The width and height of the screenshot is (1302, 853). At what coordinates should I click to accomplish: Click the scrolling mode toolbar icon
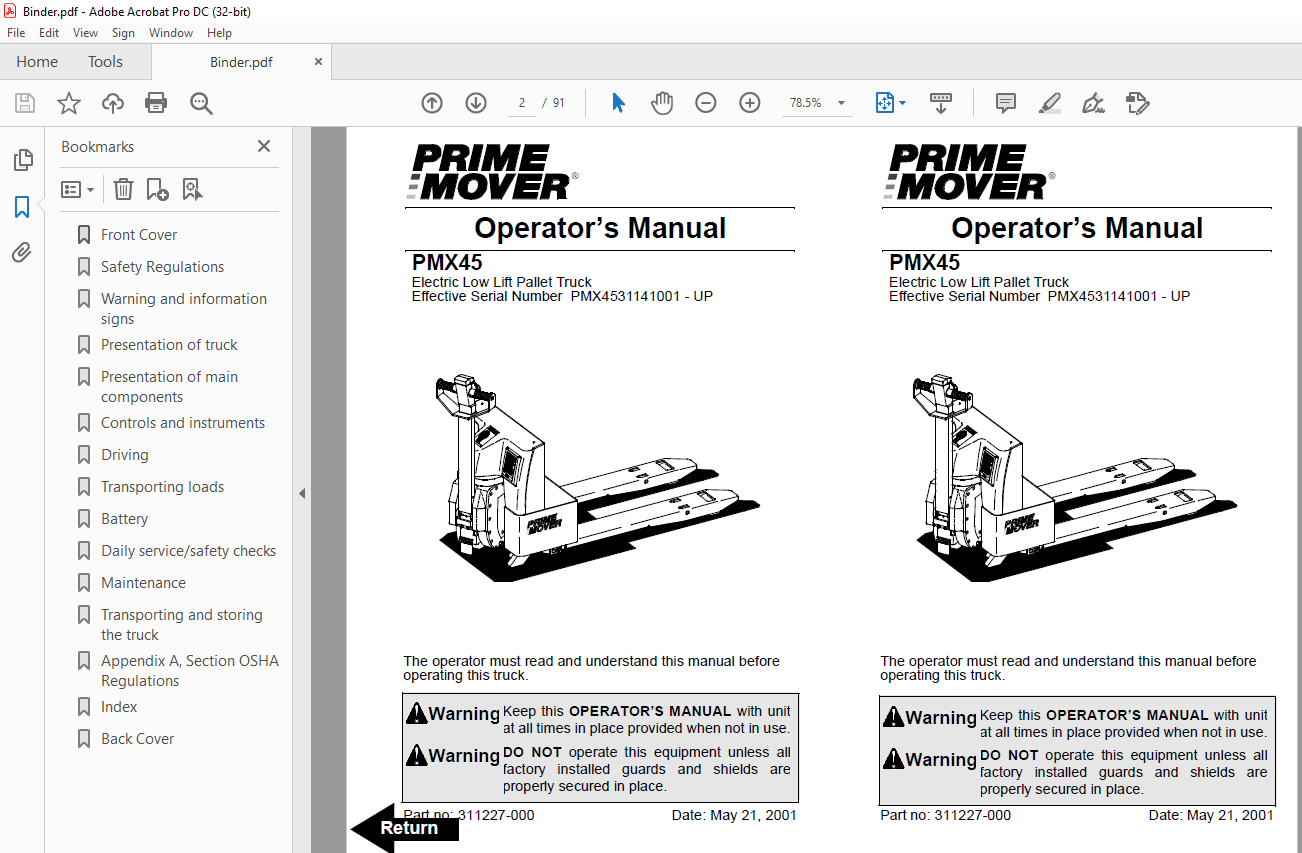(x=941, y=103)
